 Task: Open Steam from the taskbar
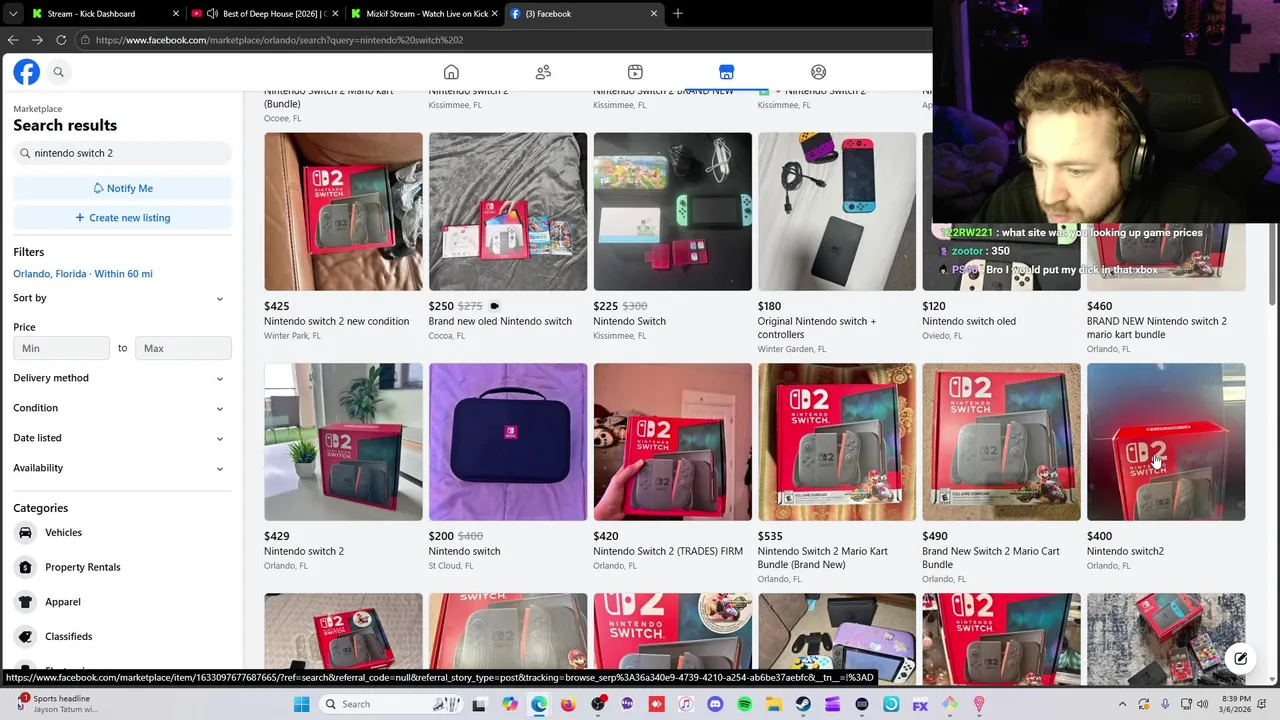(803, 704)
